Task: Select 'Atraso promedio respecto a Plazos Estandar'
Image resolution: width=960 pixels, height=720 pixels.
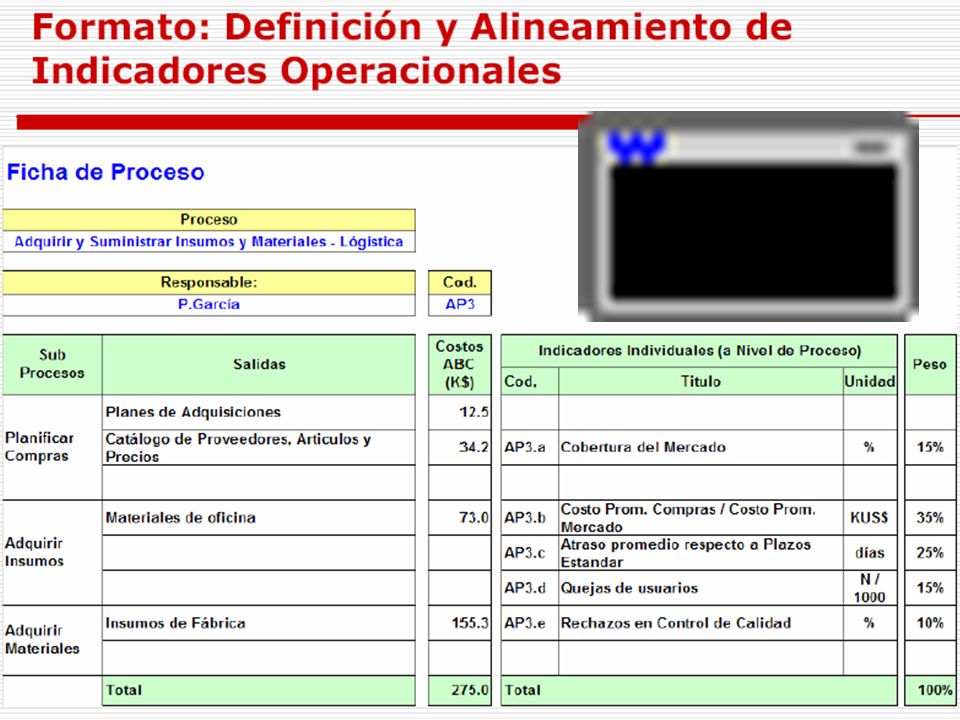Action: click(701, 553)
